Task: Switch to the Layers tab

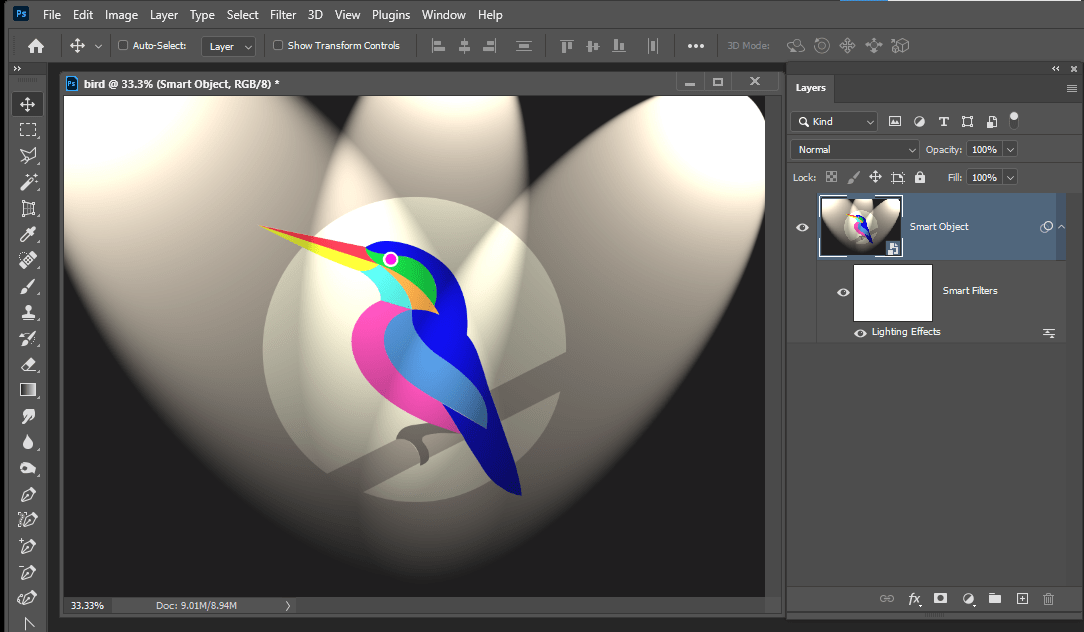Action: point(810,88)
